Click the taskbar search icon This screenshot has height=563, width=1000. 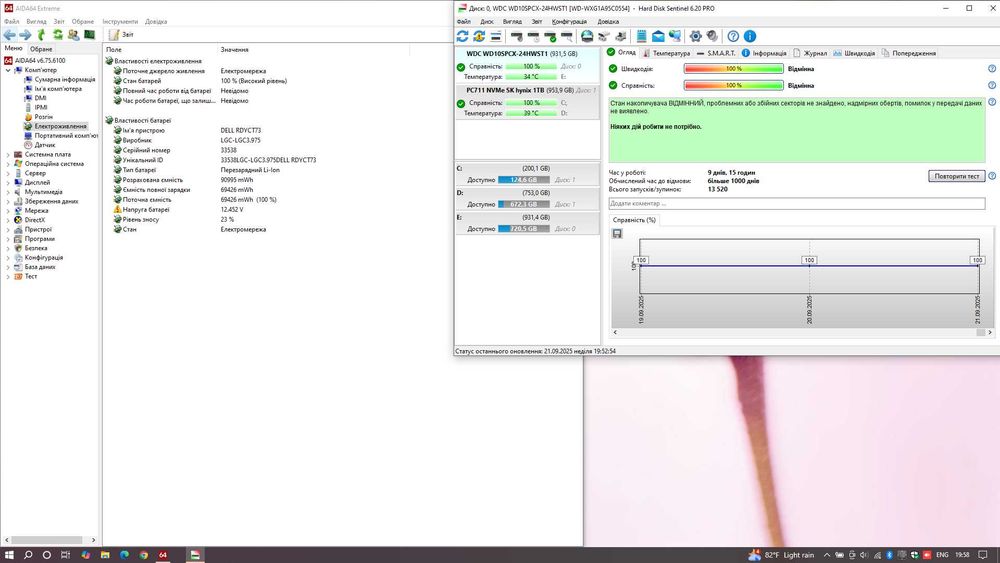point(28,555)
